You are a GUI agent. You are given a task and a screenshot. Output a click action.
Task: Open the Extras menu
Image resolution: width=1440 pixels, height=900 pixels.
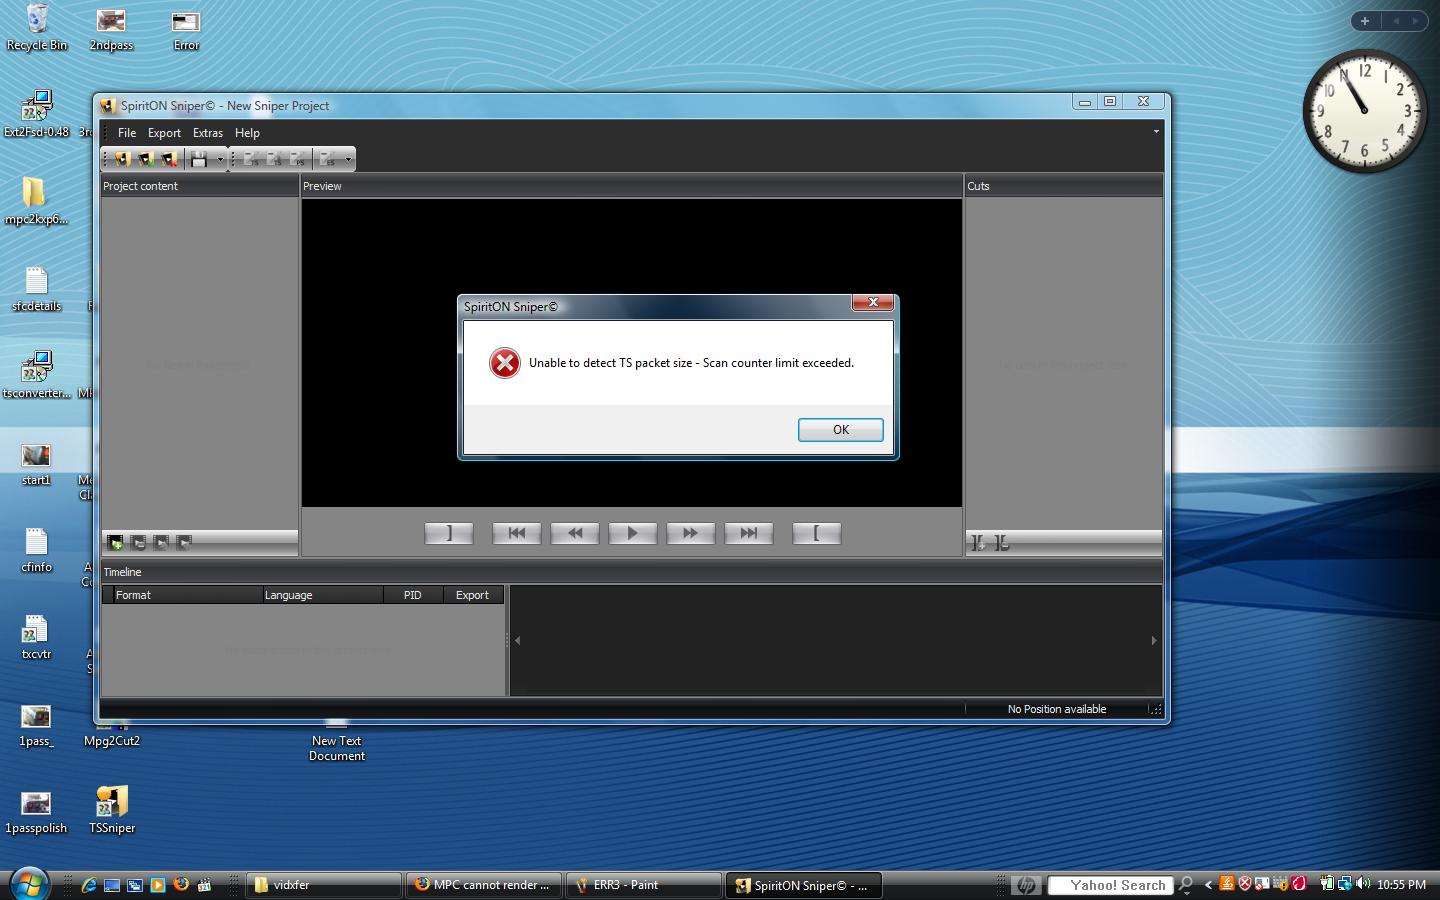coord(208,133)
